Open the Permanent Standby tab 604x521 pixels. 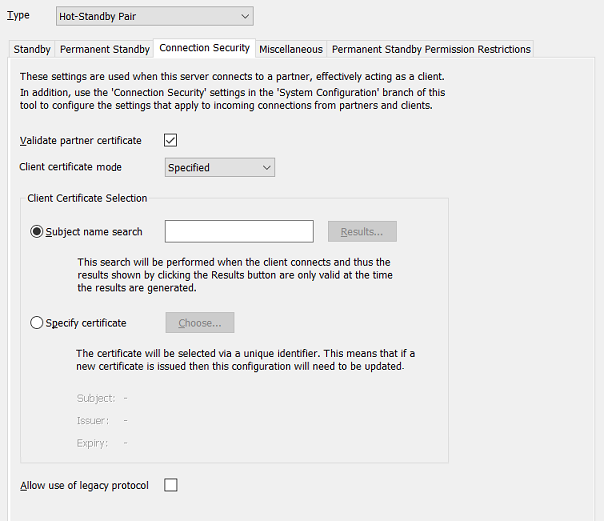pyautogui.click(x=105, y=49)
